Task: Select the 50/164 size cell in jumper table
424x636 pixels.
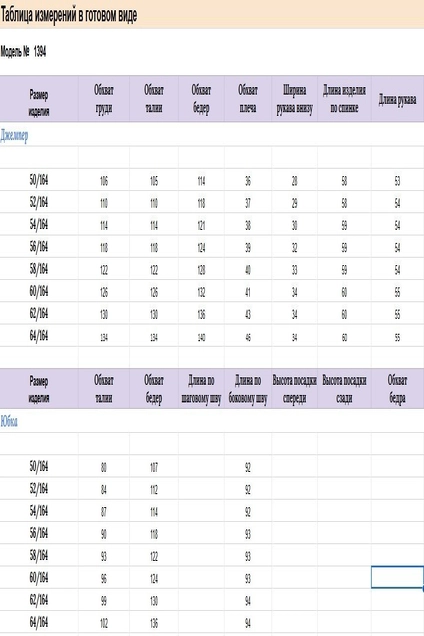Action: (x=39, y=180)
